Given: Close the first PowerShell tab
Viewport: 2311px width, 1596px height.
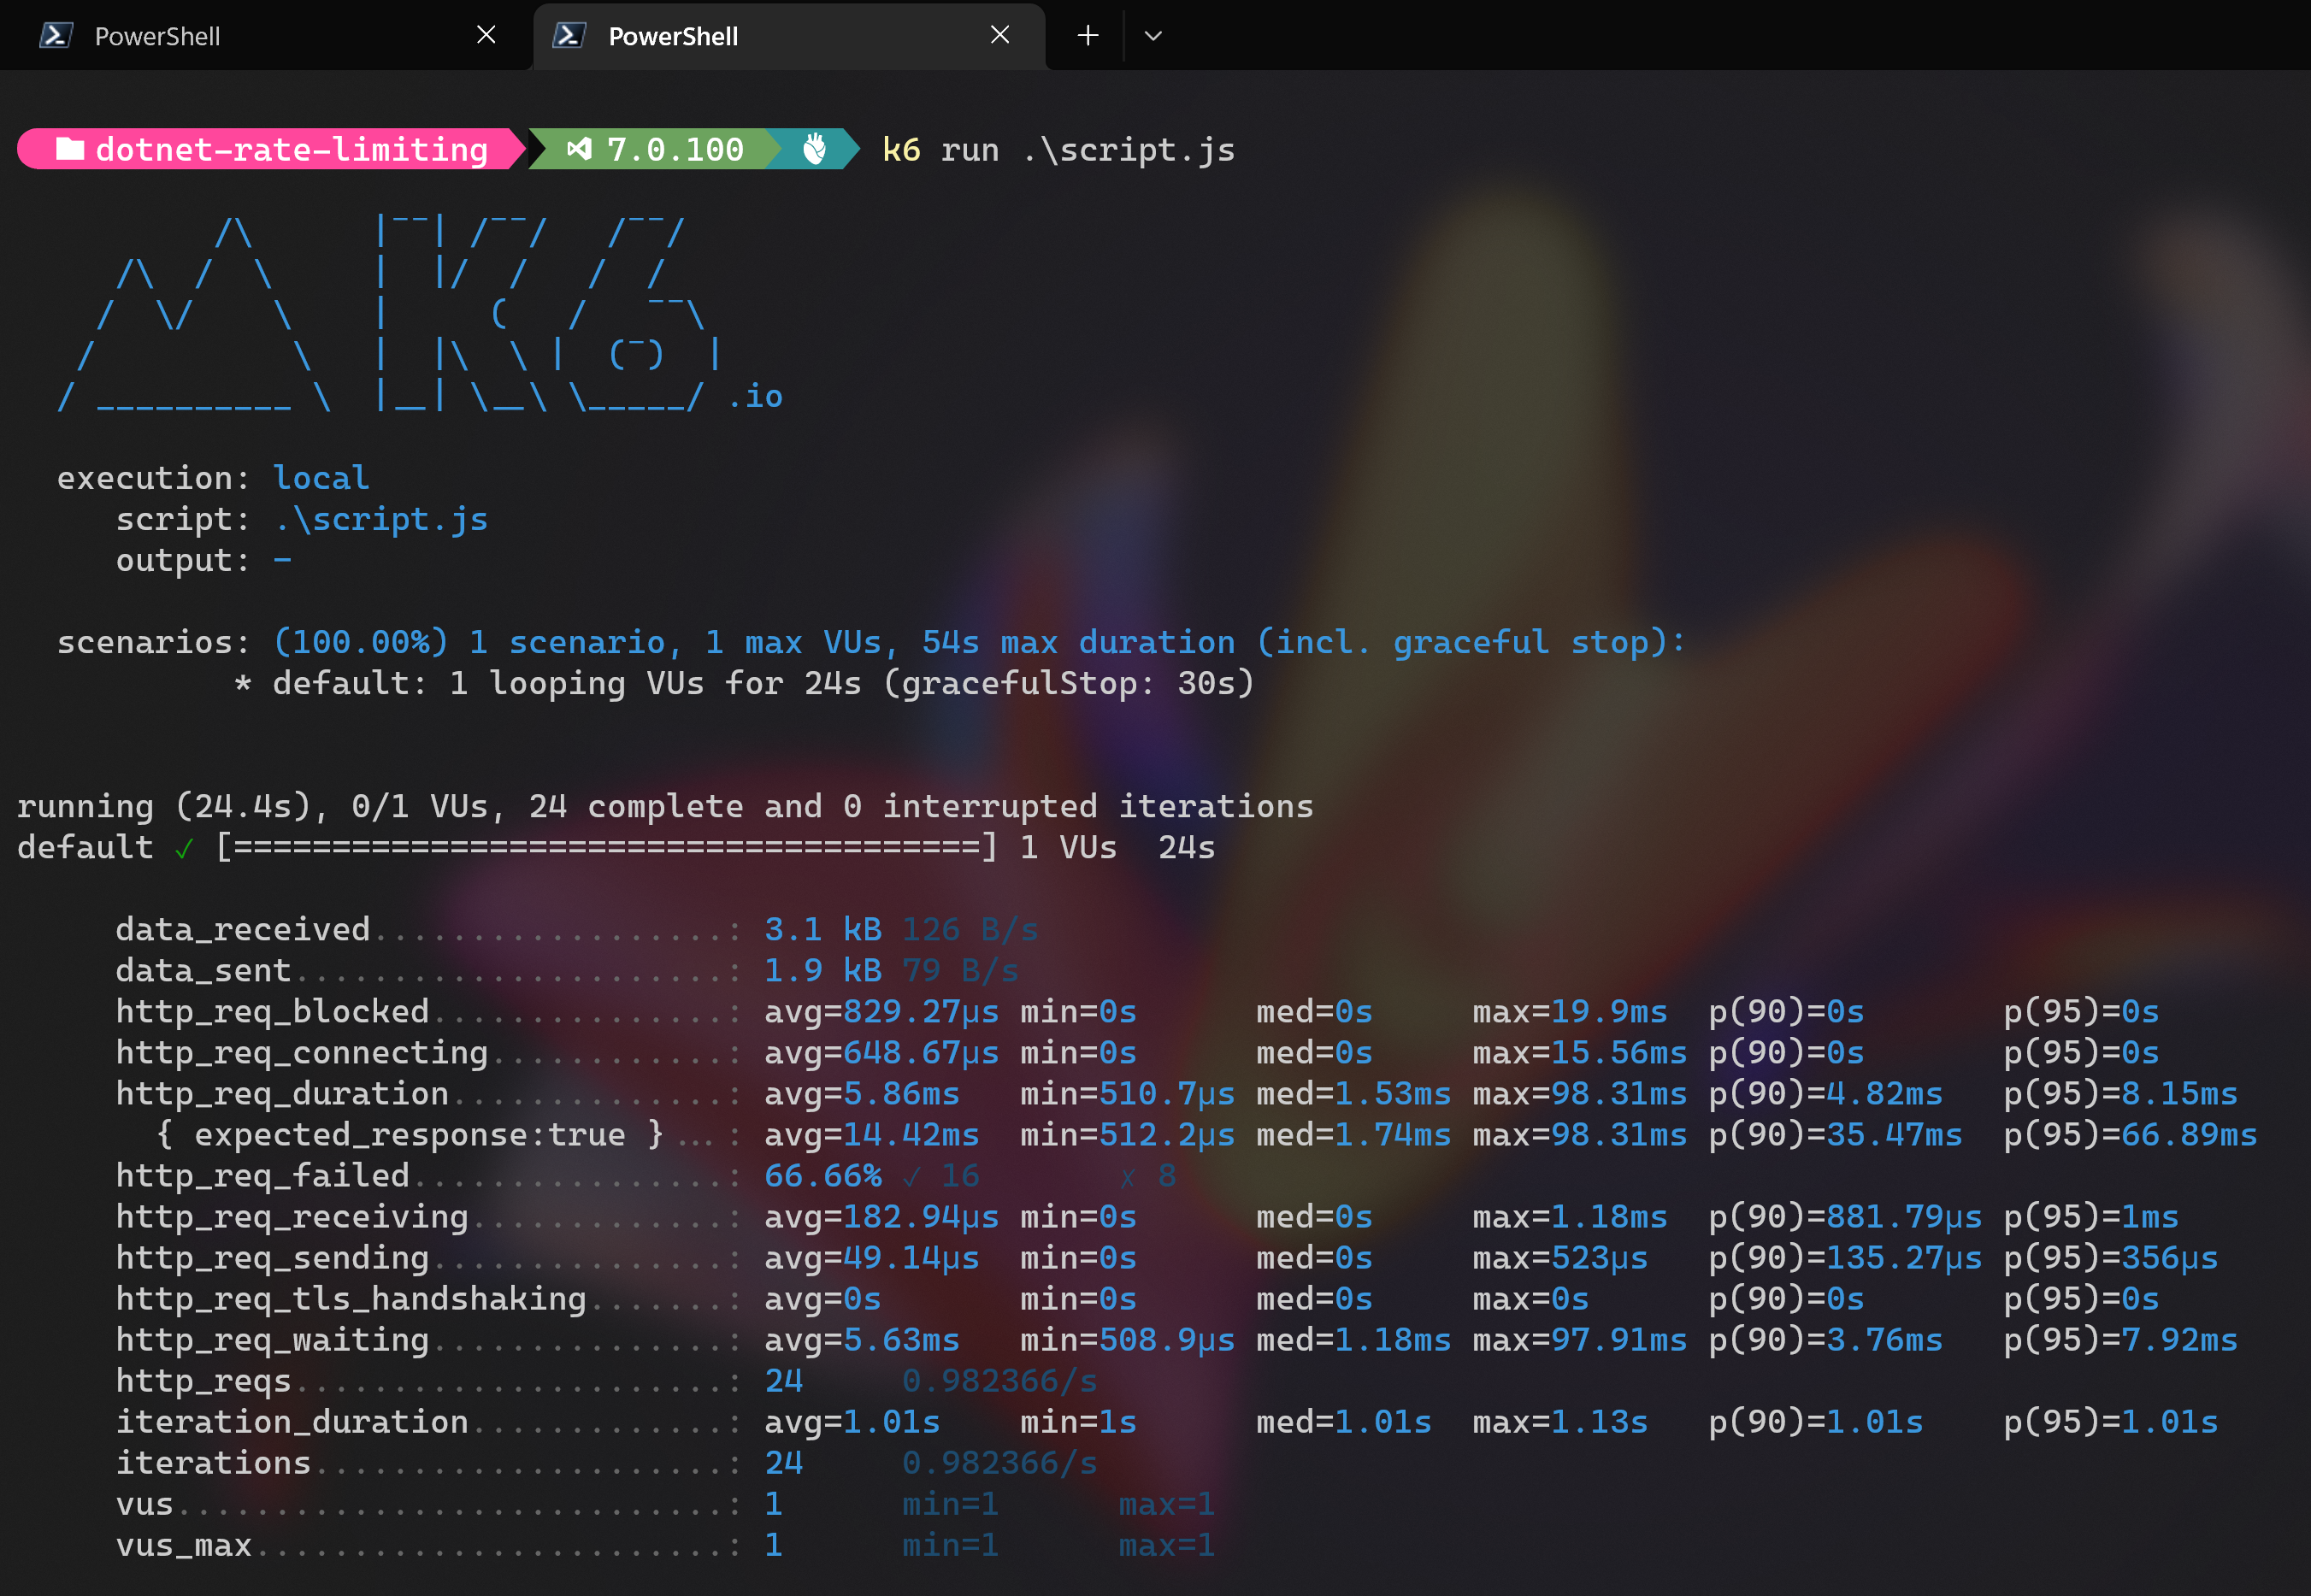Looking at the screenshot, I should click(x=486, y=35).
